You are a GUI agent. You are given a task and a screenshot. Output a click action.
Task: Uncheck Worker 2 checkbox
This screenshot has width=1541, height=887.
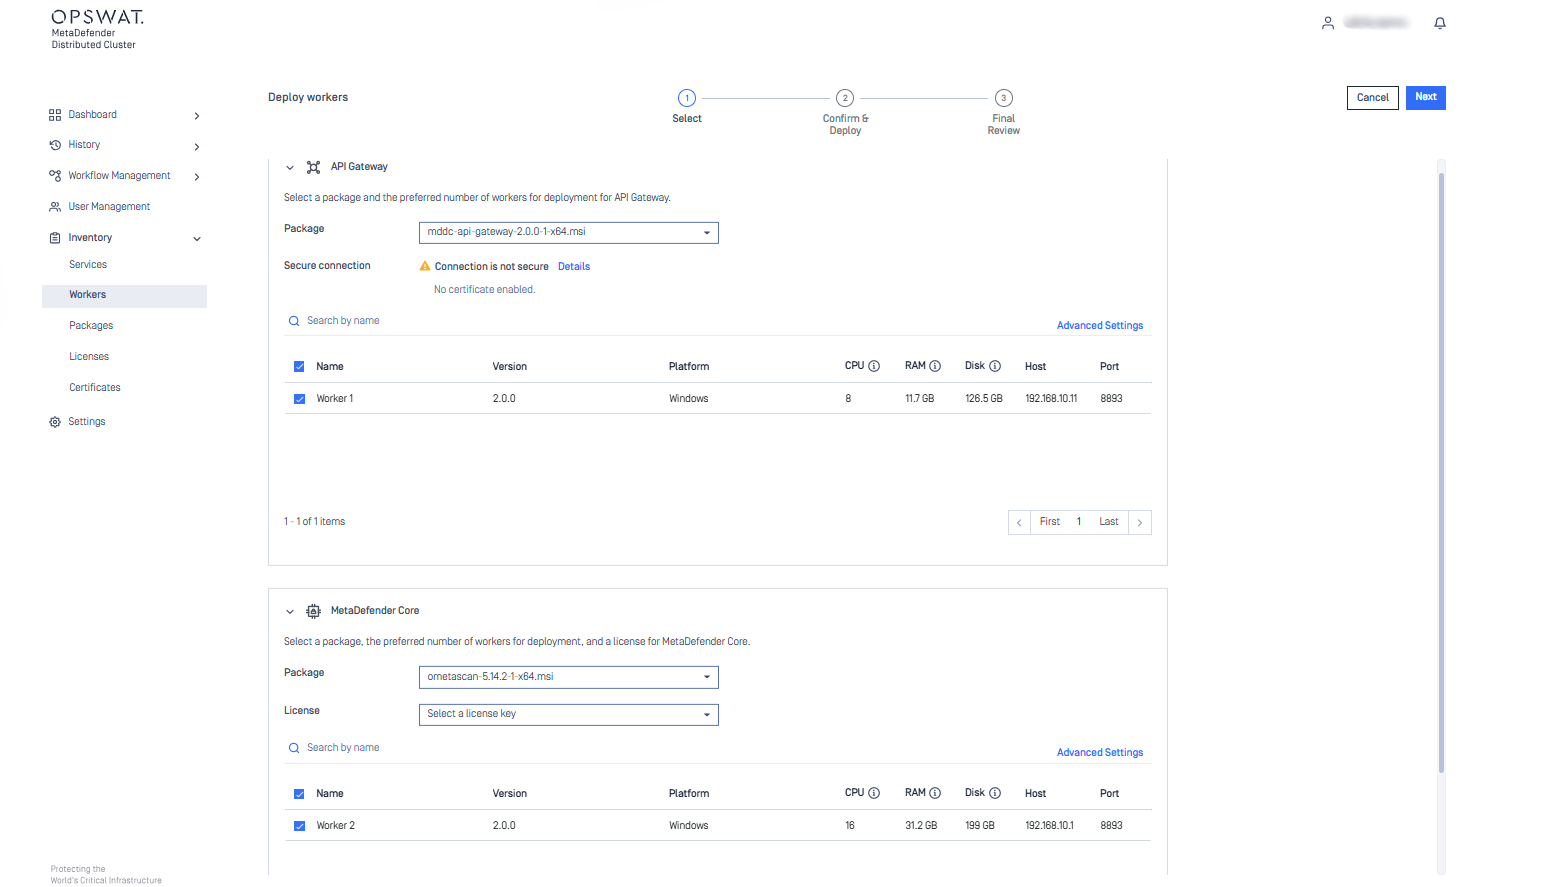(299, 826)
